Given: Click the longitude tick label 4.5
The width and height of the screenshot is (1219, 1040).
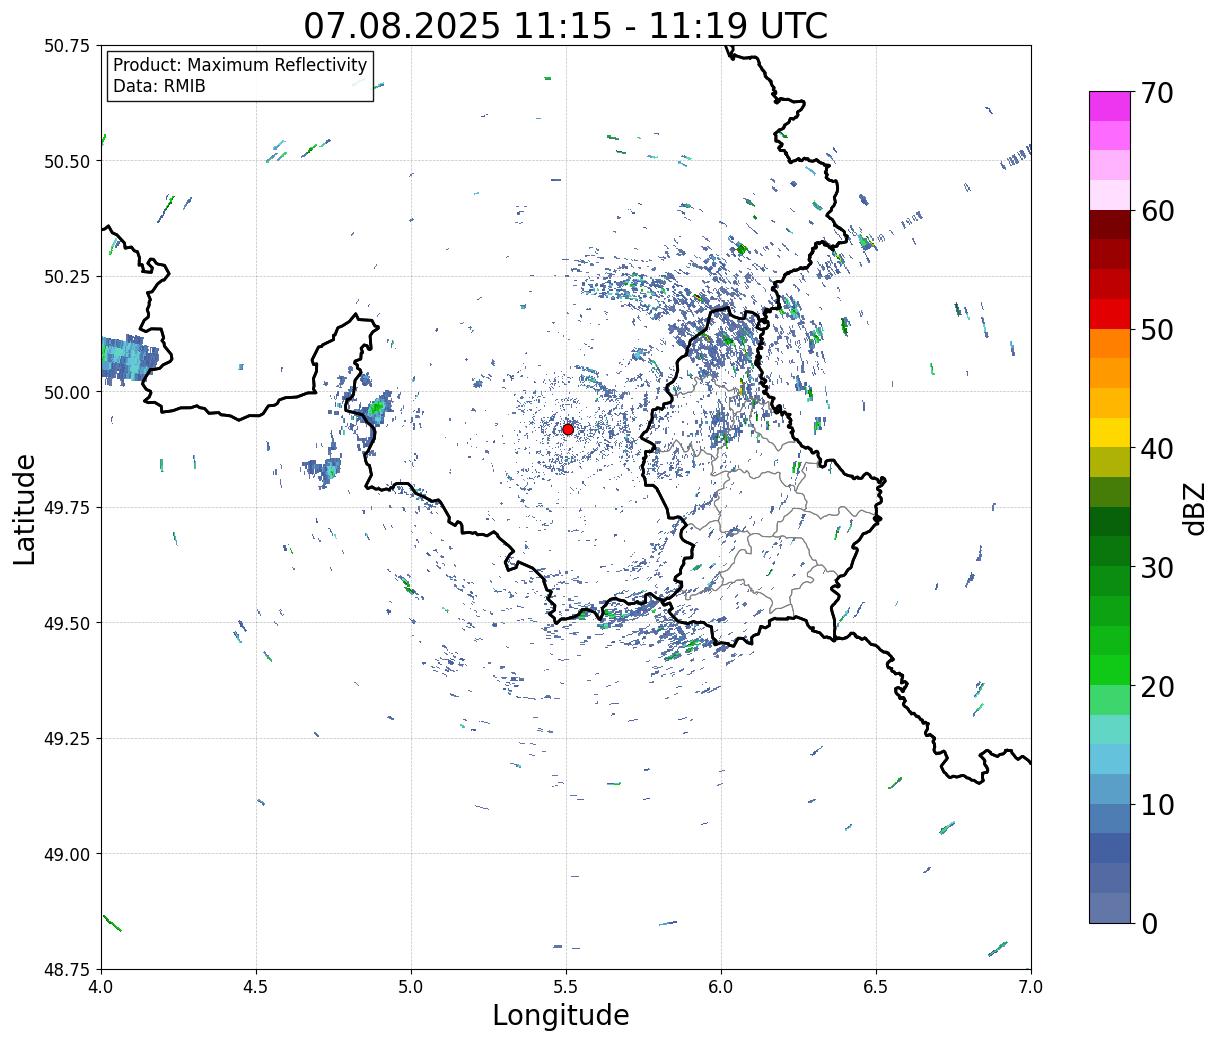Looking at the screenshot, I should pyautogui.click(x=256, y=987).
